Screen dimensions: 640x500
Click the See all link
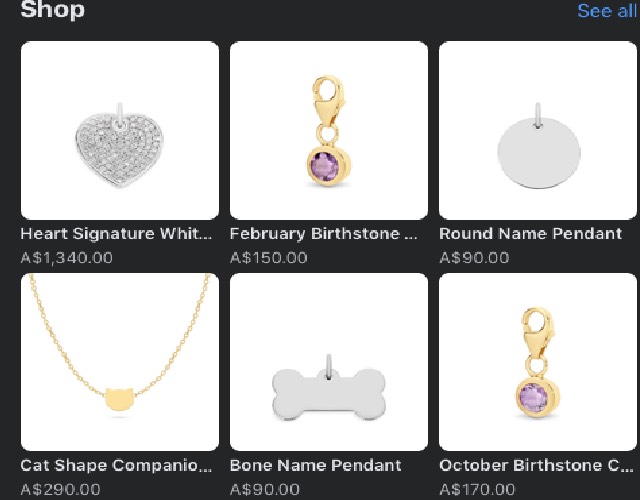[606, 11]
